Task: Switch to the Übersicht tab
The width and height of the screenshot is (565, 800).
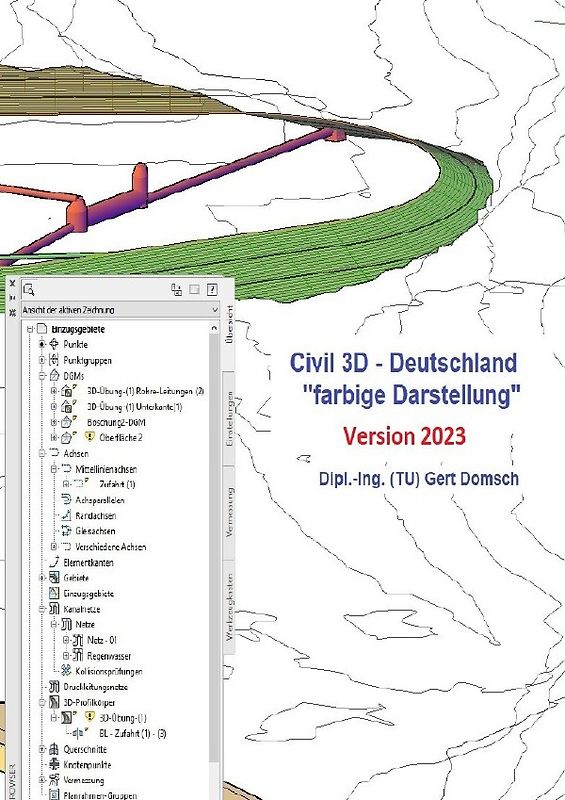Action: tap(229, 324)
